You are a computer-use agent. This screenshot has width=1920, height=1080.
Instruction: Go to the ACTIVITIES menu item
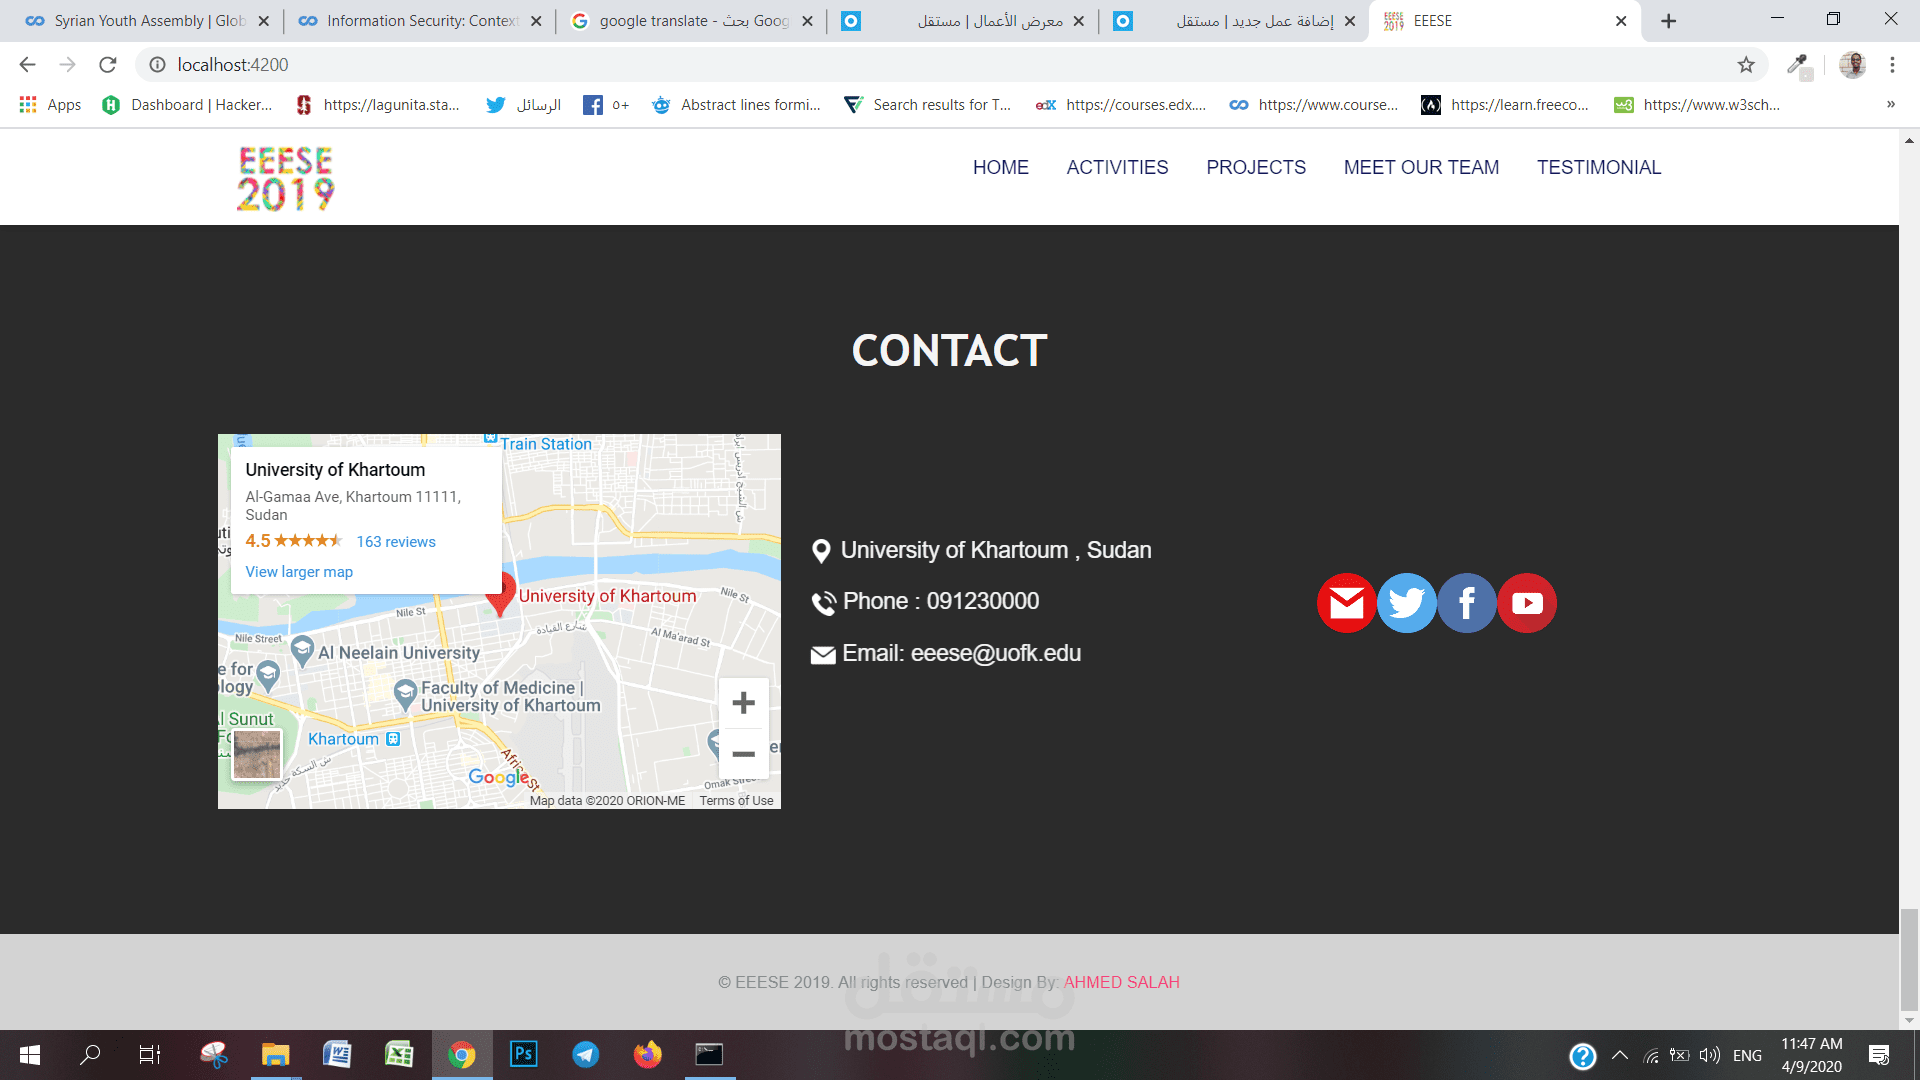(1117, 168)
